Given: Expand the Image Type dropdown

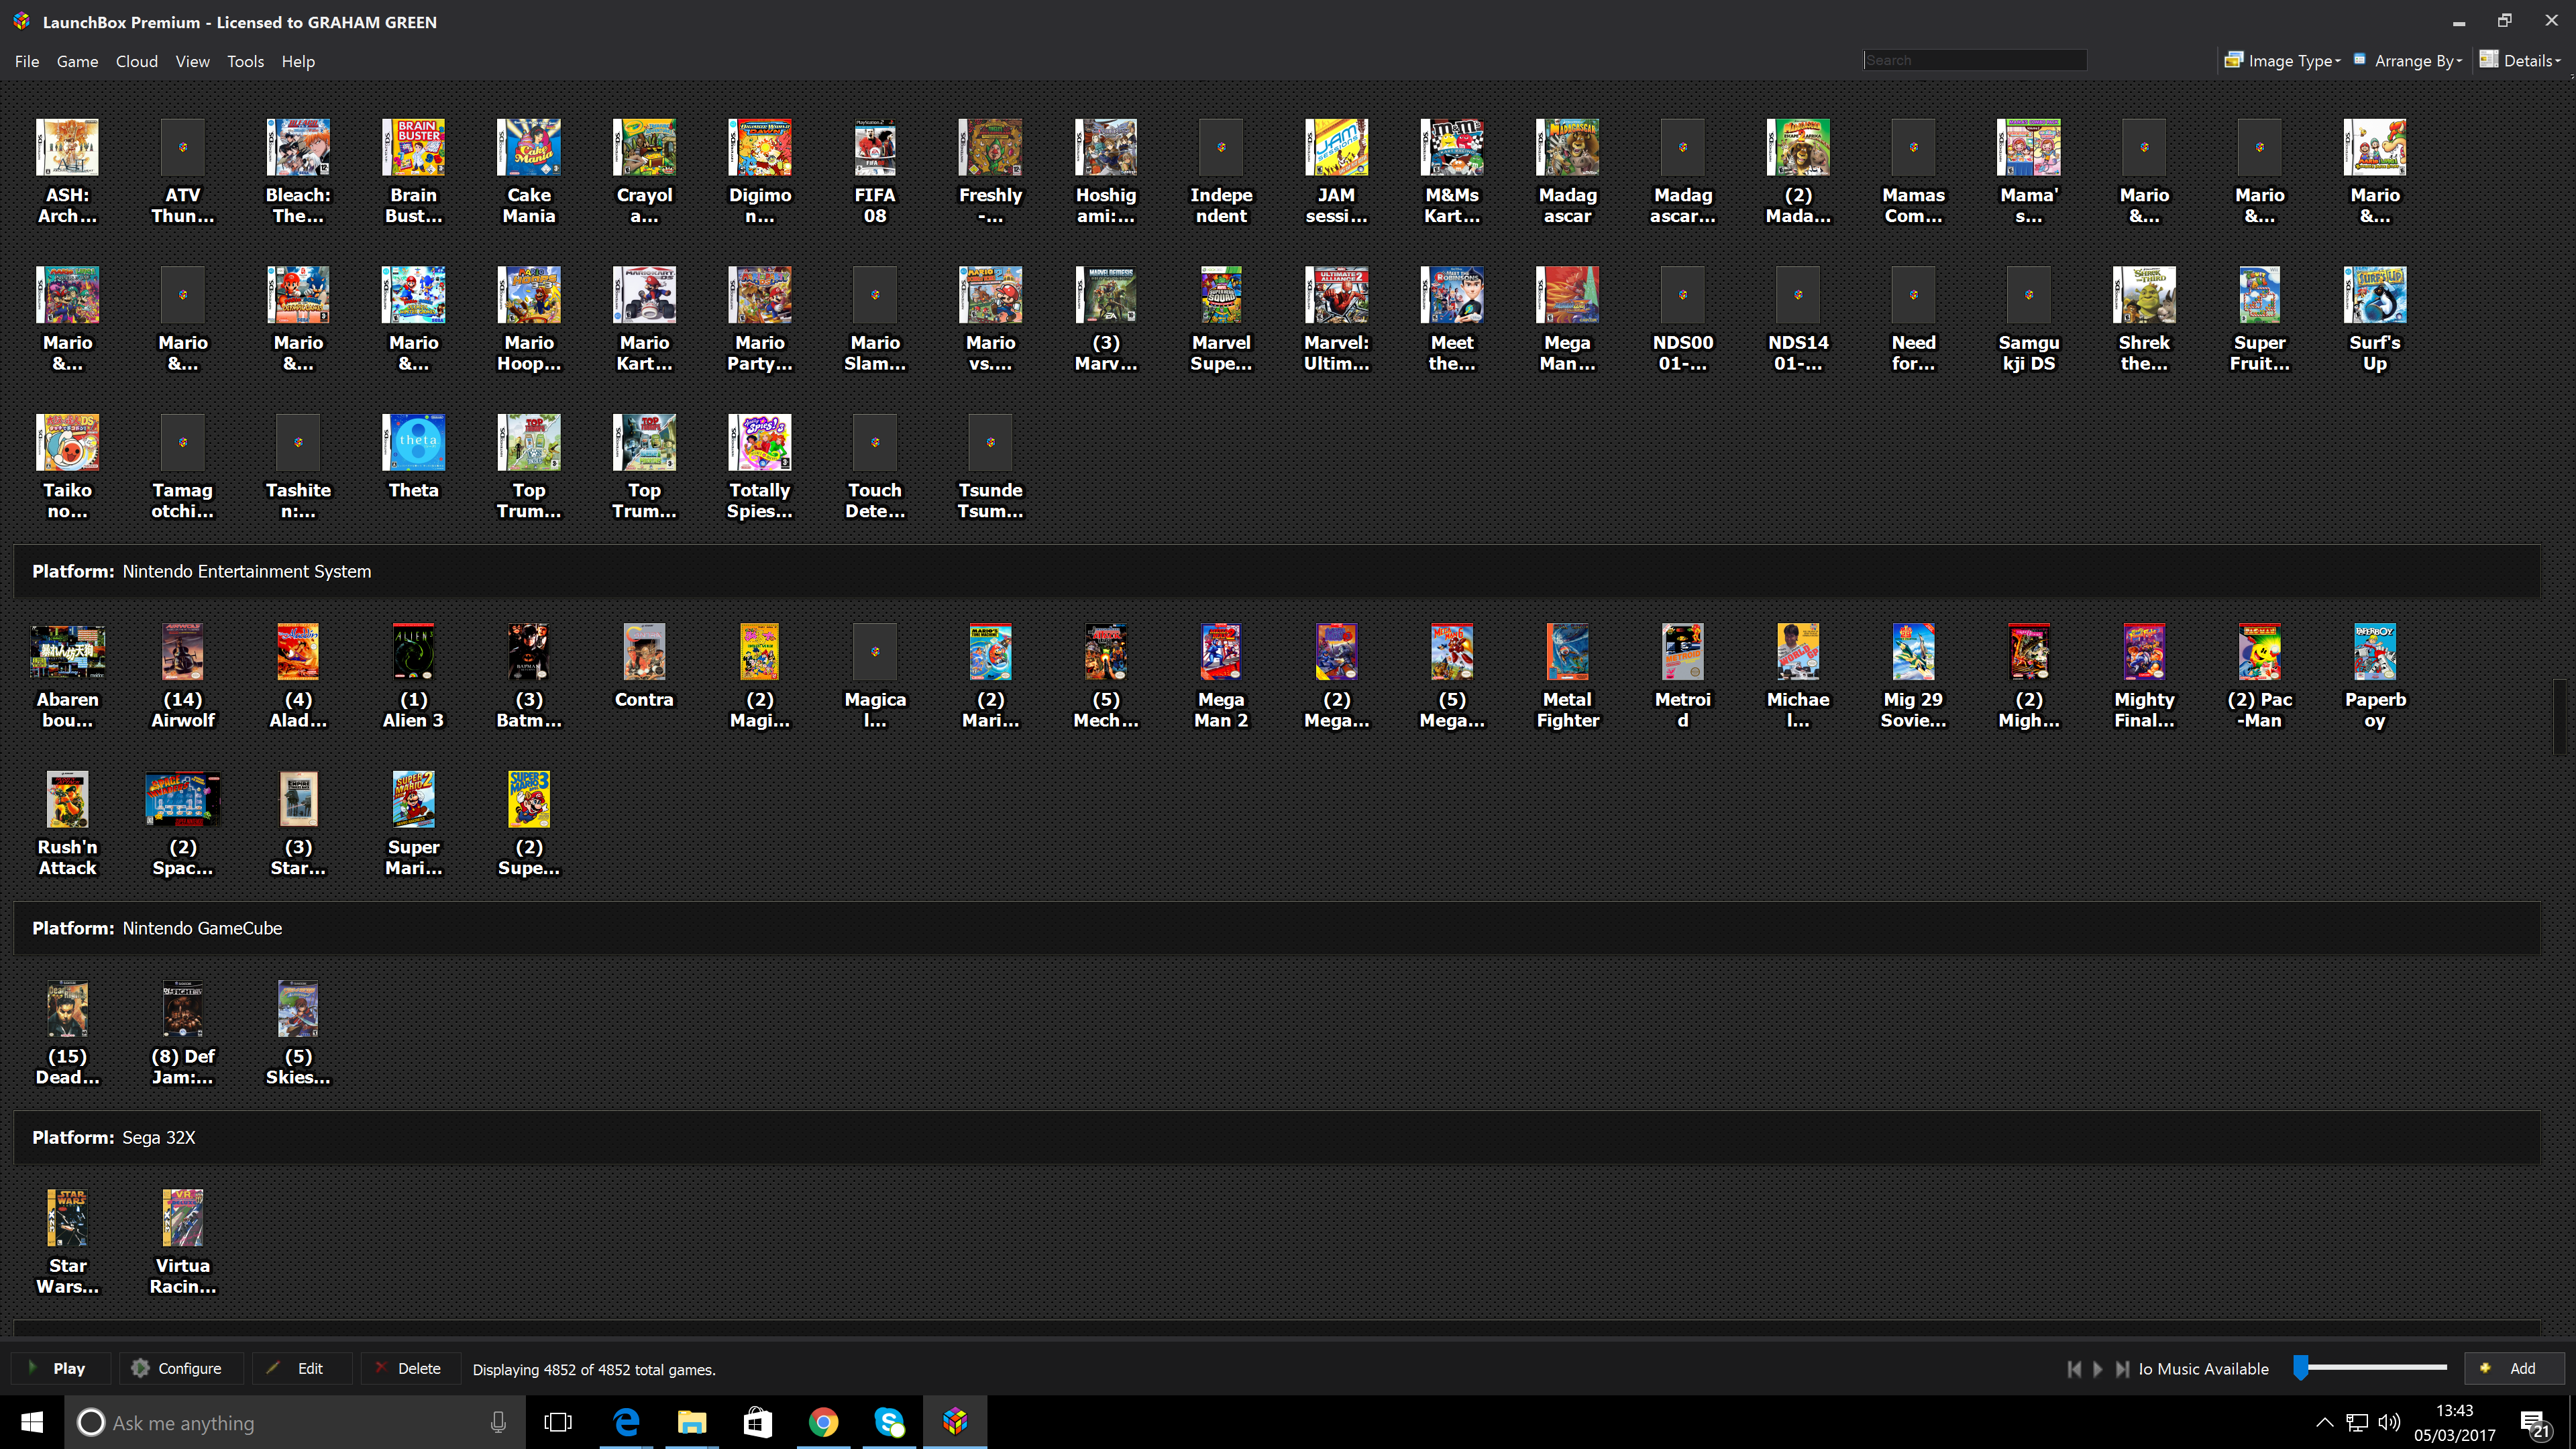Looking at the screenshot, I should pyautogui.click(x=2282, y=60).
